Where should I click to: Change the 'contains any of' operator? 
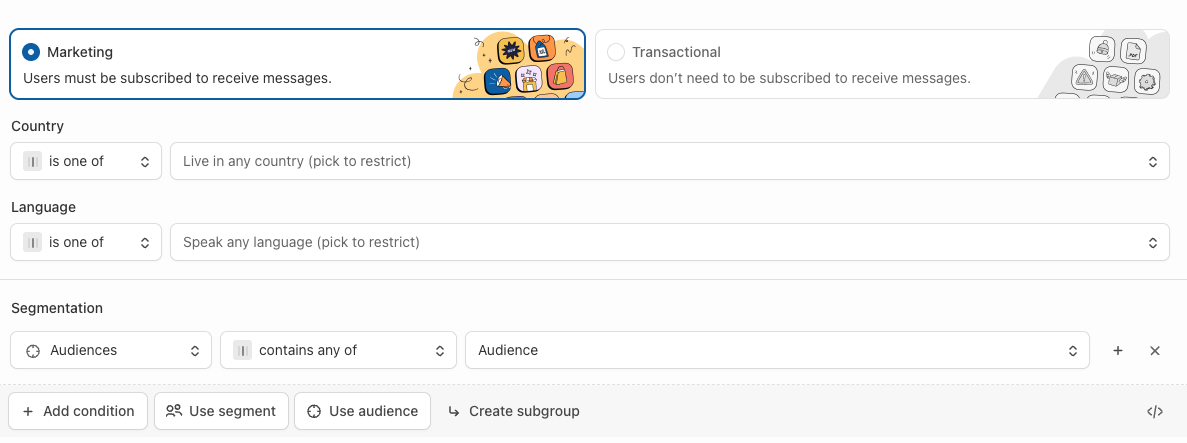point(338,350)
